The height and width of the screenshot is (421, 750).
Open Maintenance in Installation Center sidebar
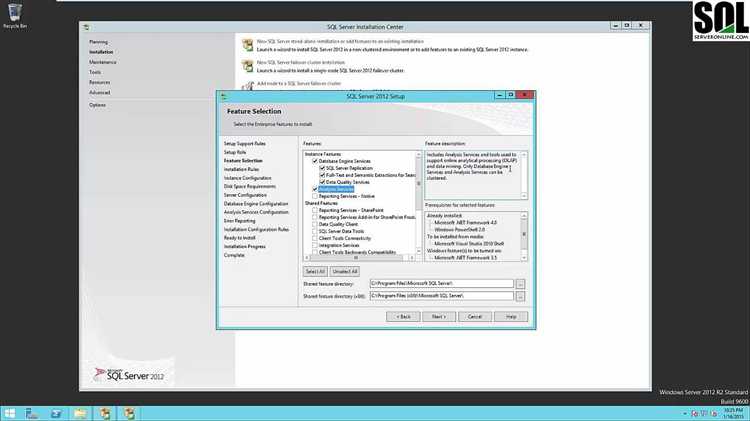(102, 62)
